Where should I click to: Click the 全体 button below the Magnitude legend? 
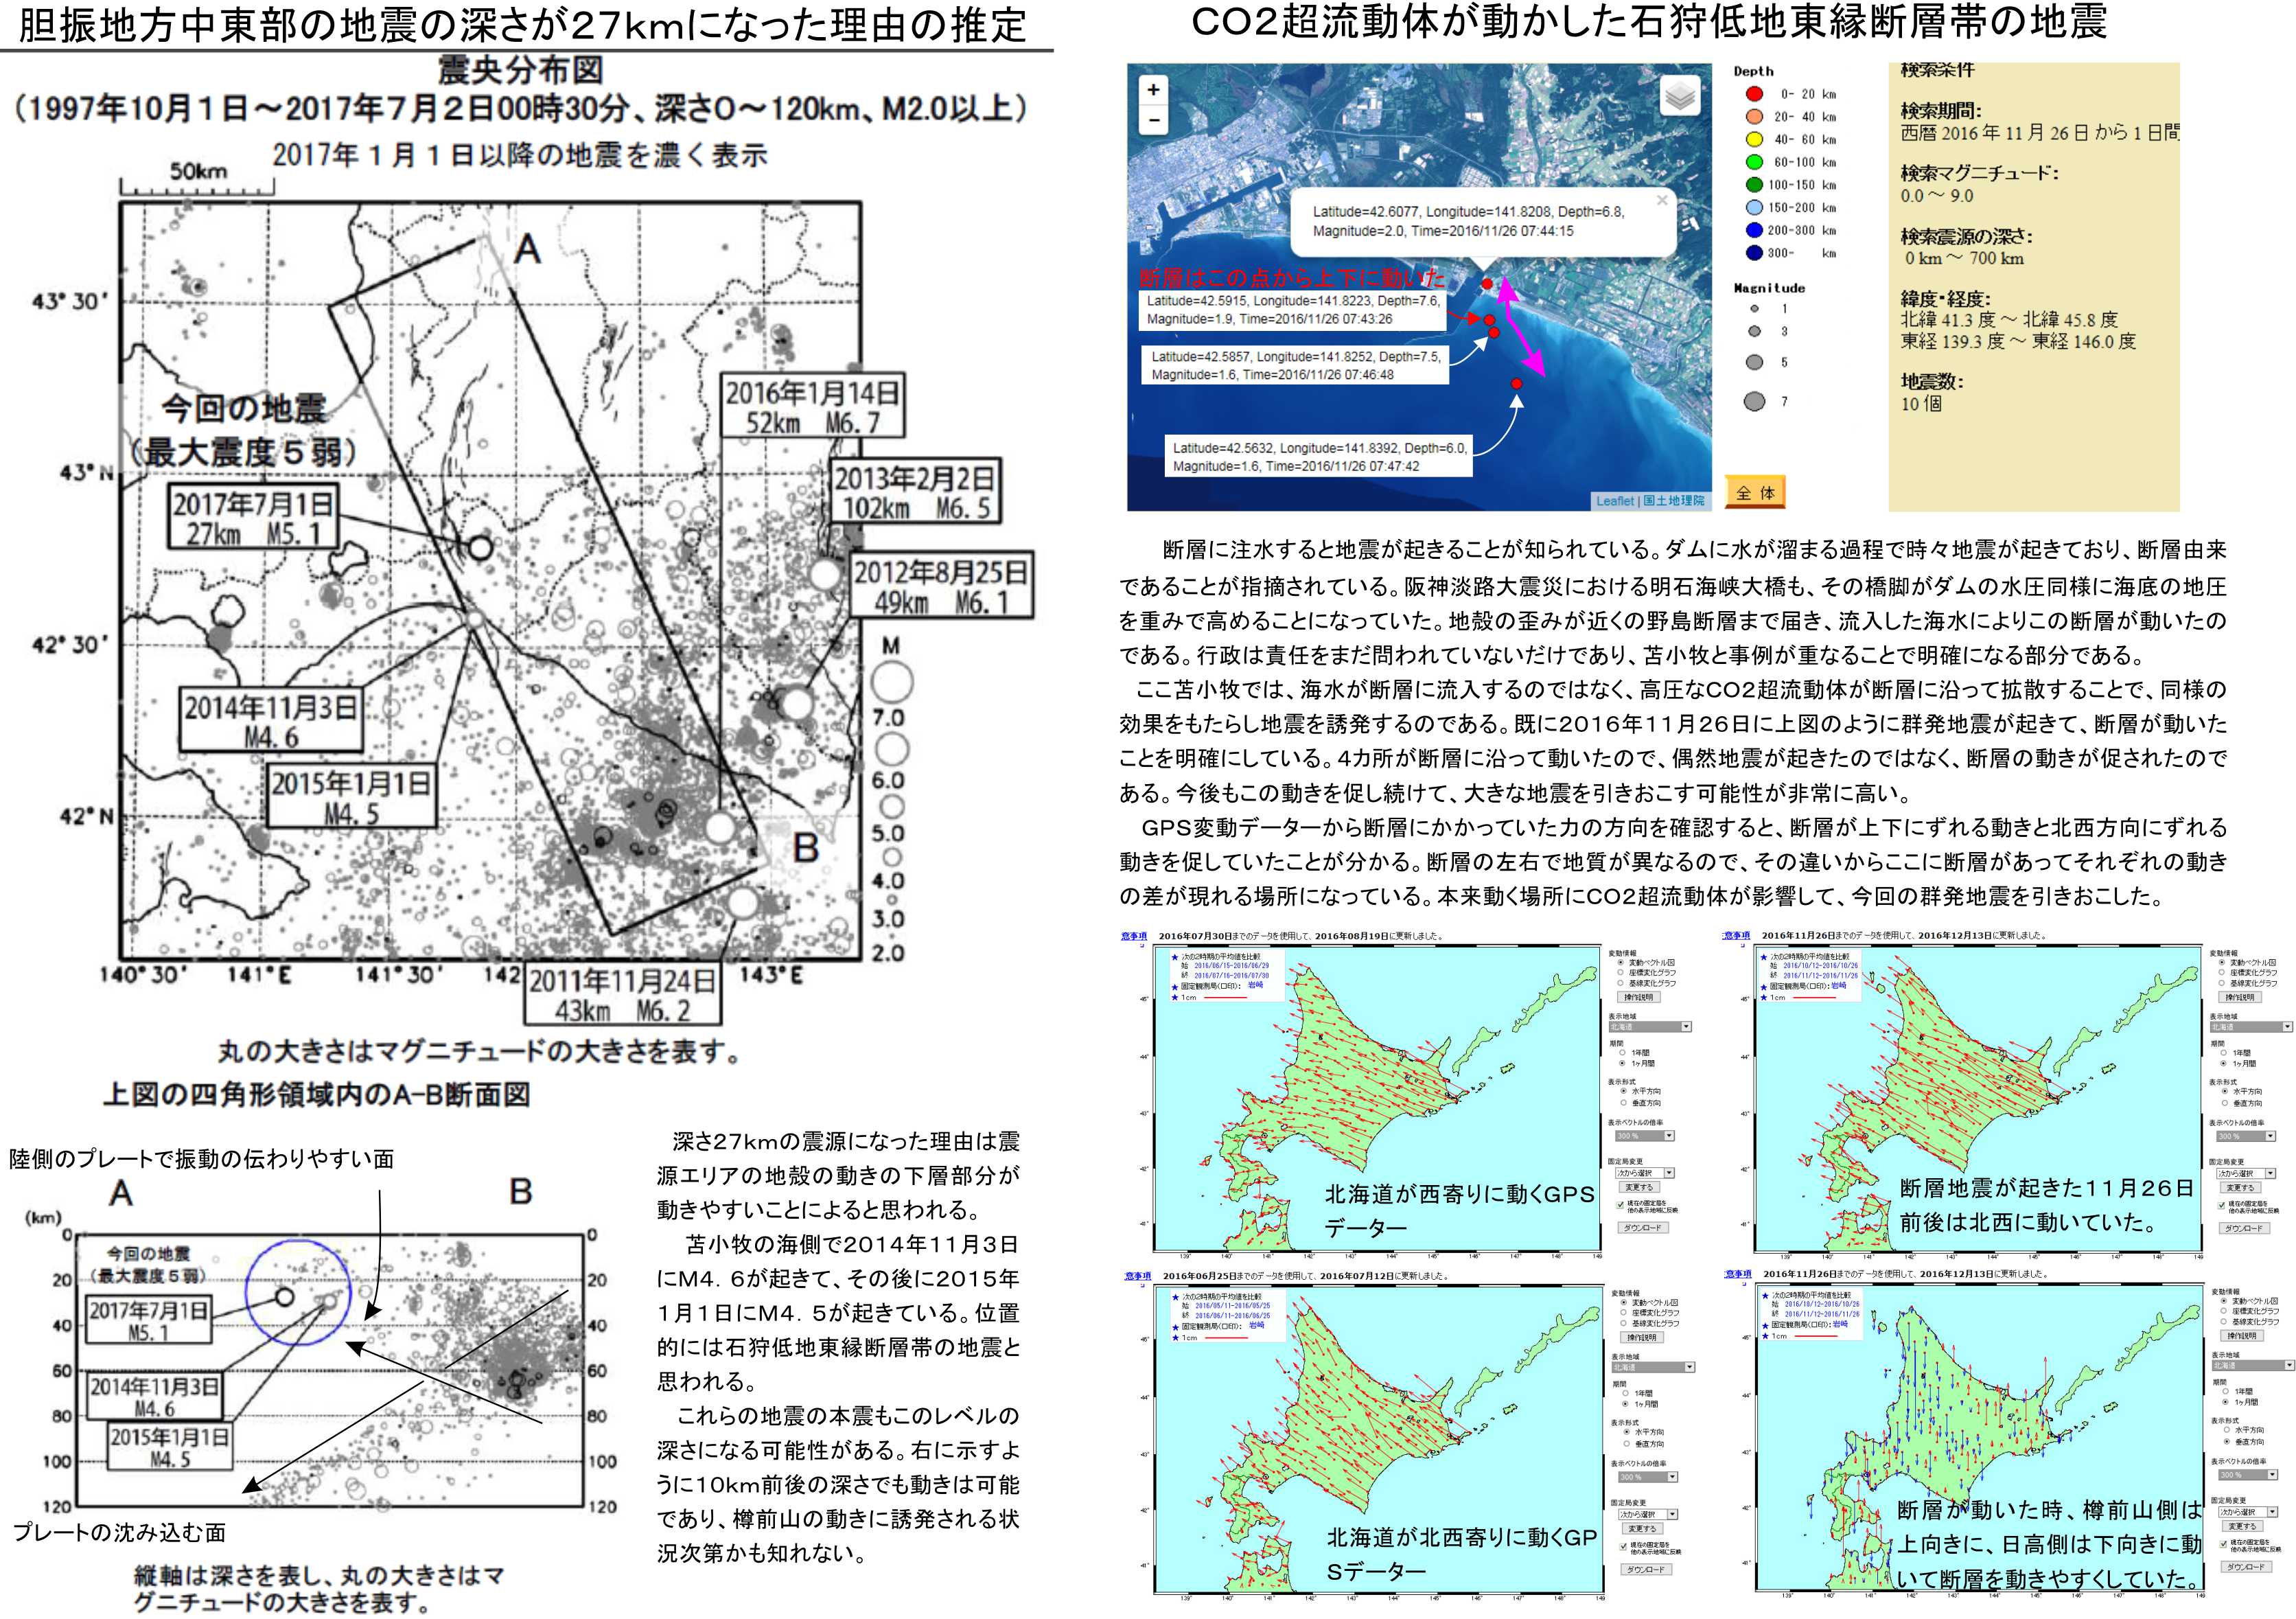[1755, 493]
